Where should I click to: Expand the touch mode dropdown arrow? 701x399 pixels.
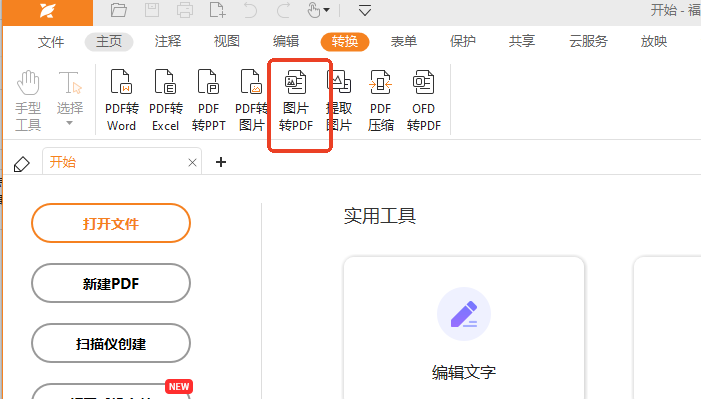(x=327, y=10)
